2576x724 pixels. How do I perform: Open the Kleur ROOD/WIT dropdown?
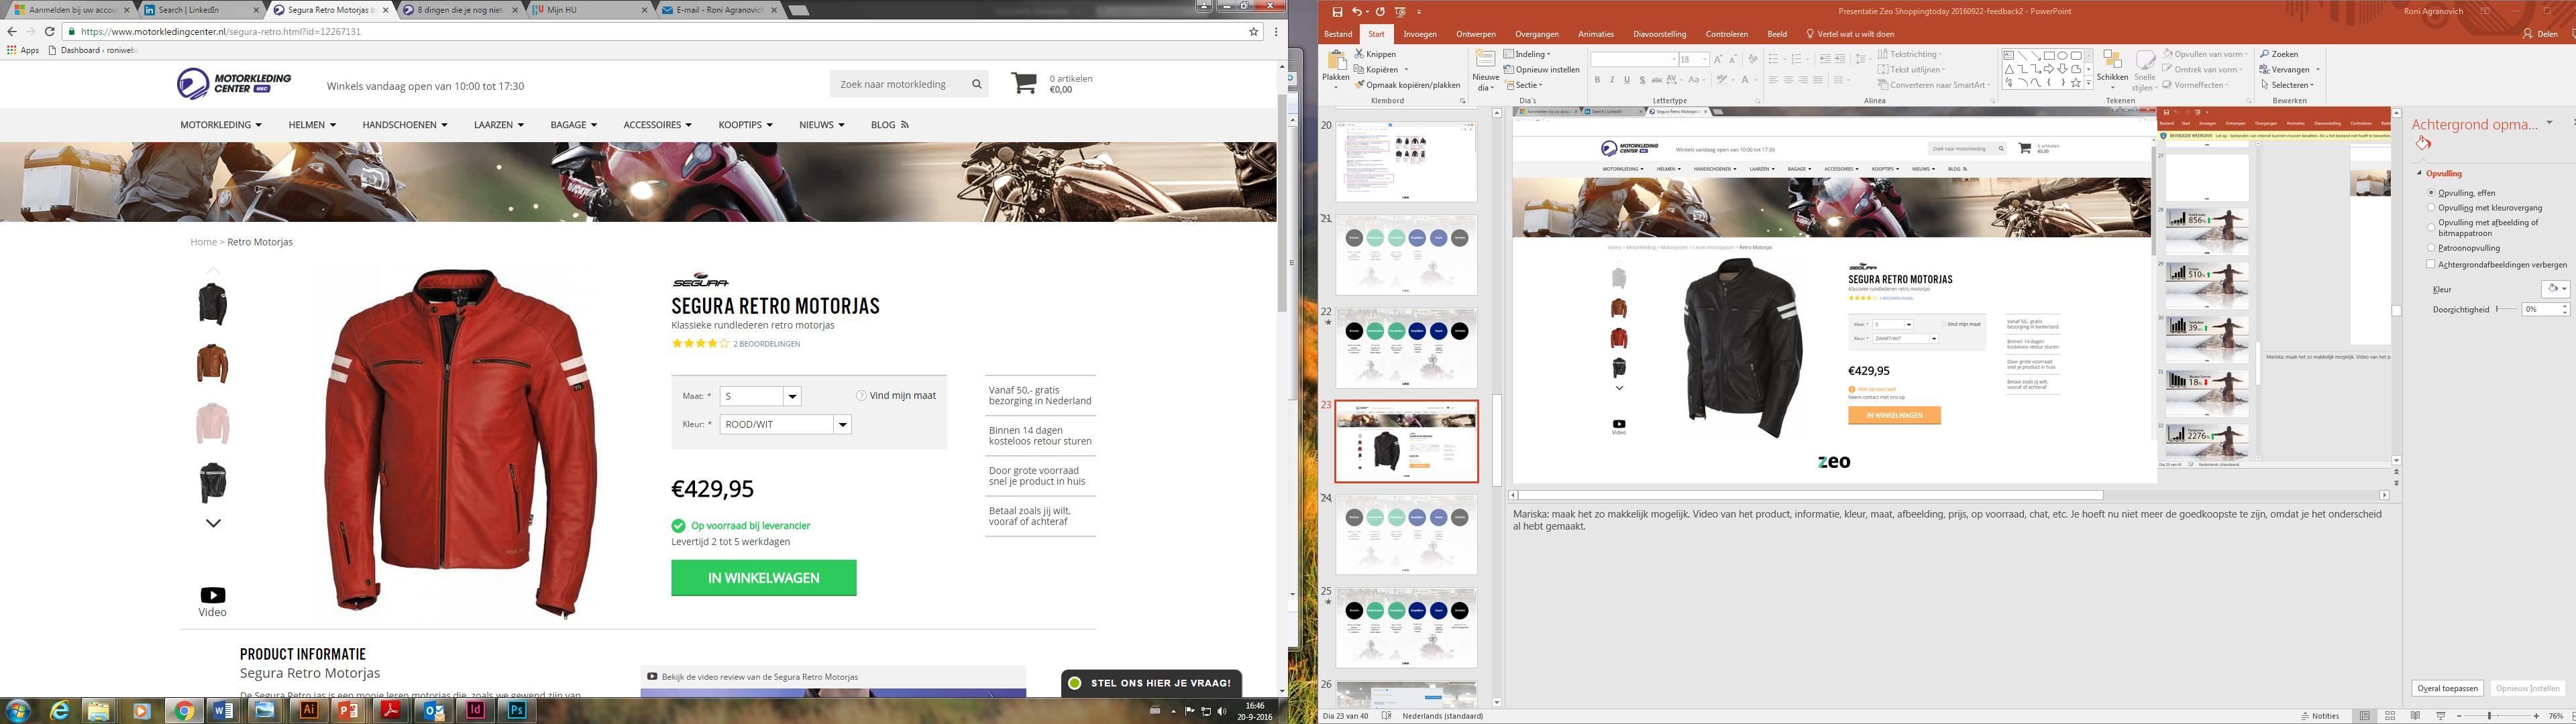click(x=786, y=424)
